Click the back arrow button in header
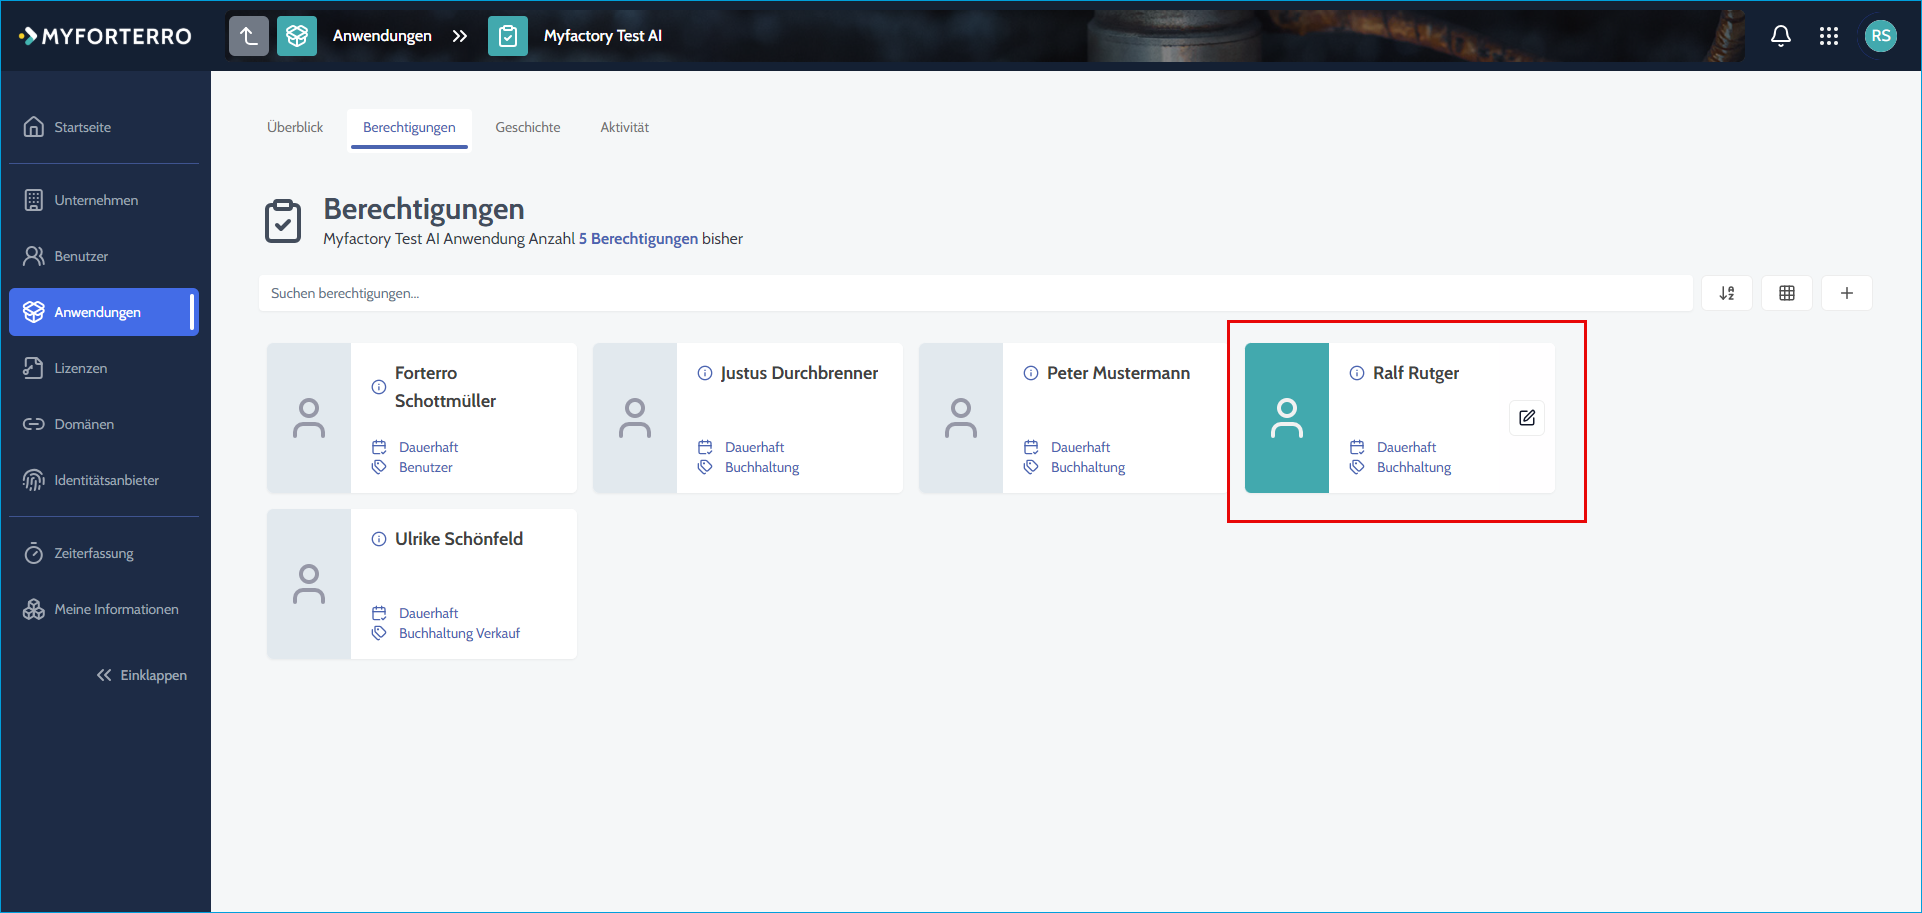1922x913 pixels. (x=249, y=36)
